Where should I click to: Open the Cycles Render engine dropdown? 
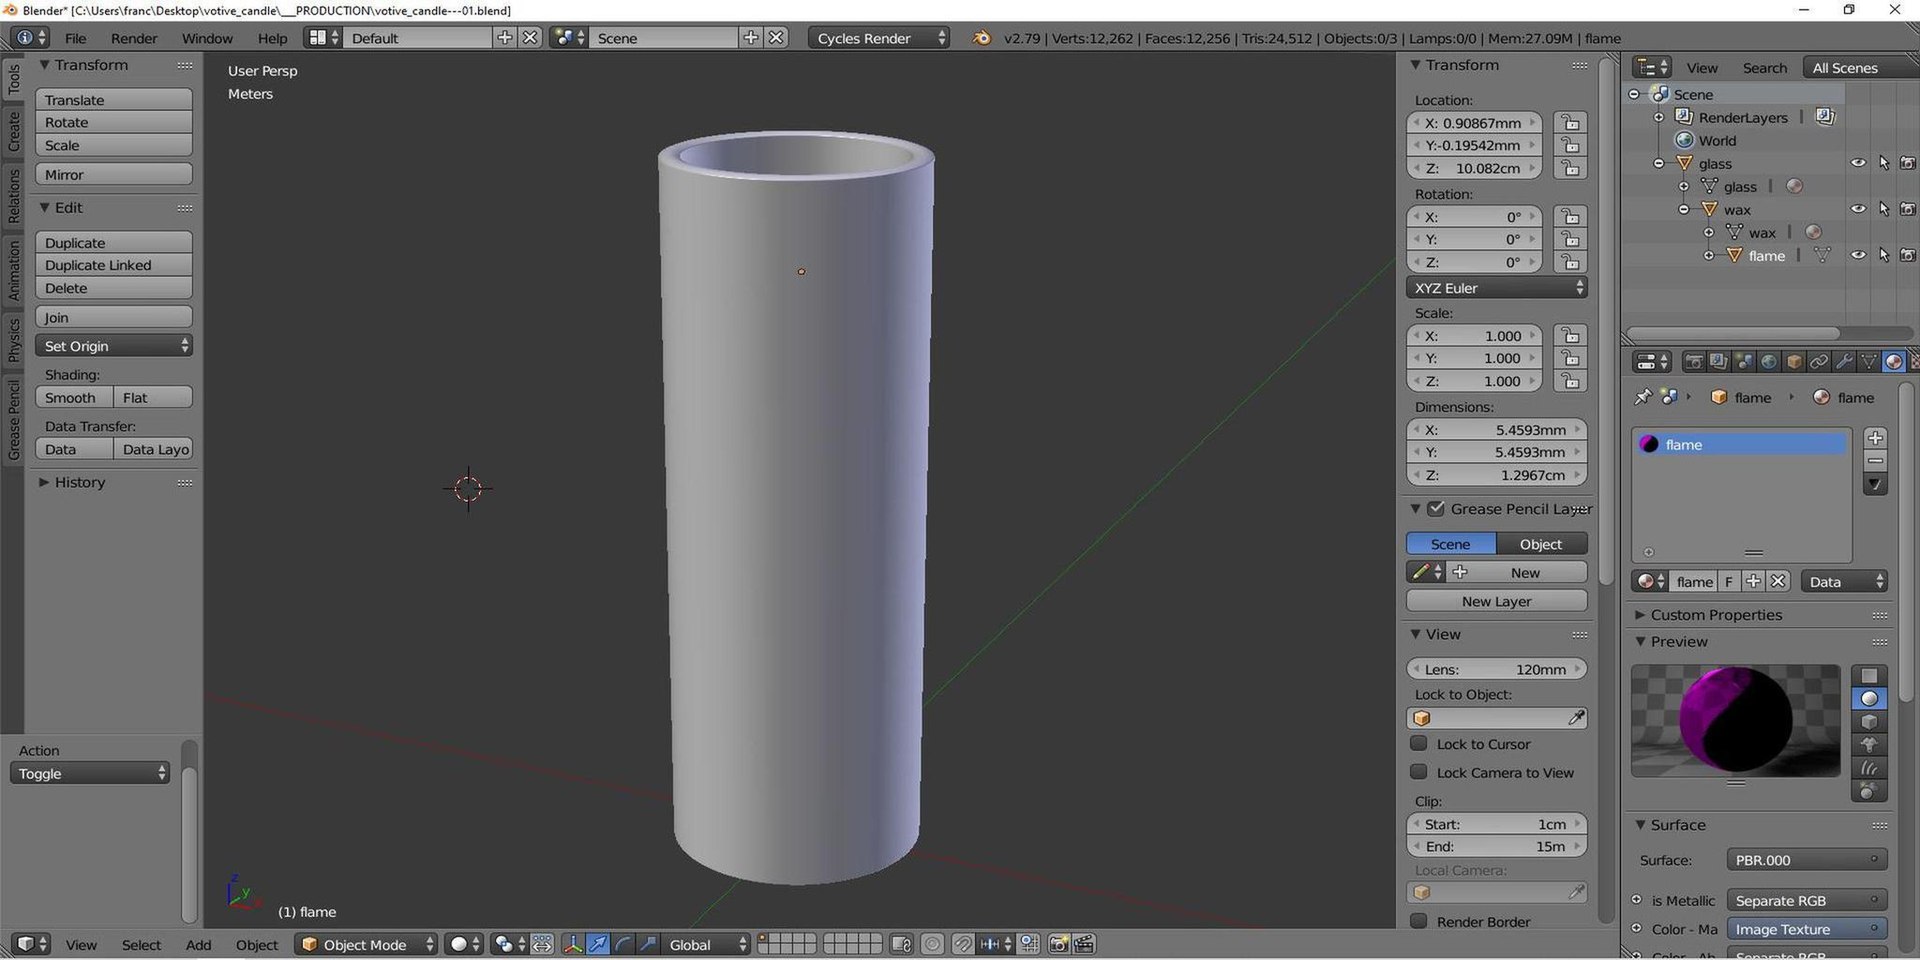[879, 38]
